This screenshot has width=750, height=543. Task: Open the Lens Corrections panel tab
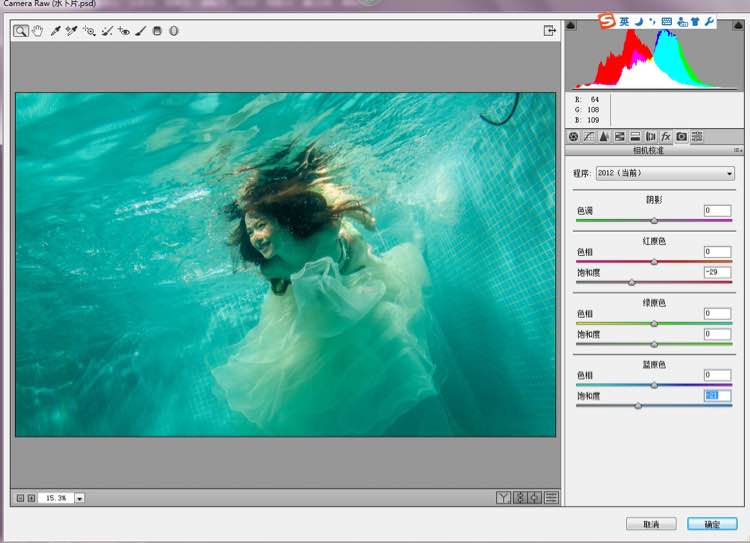click(x=651, y=137)
